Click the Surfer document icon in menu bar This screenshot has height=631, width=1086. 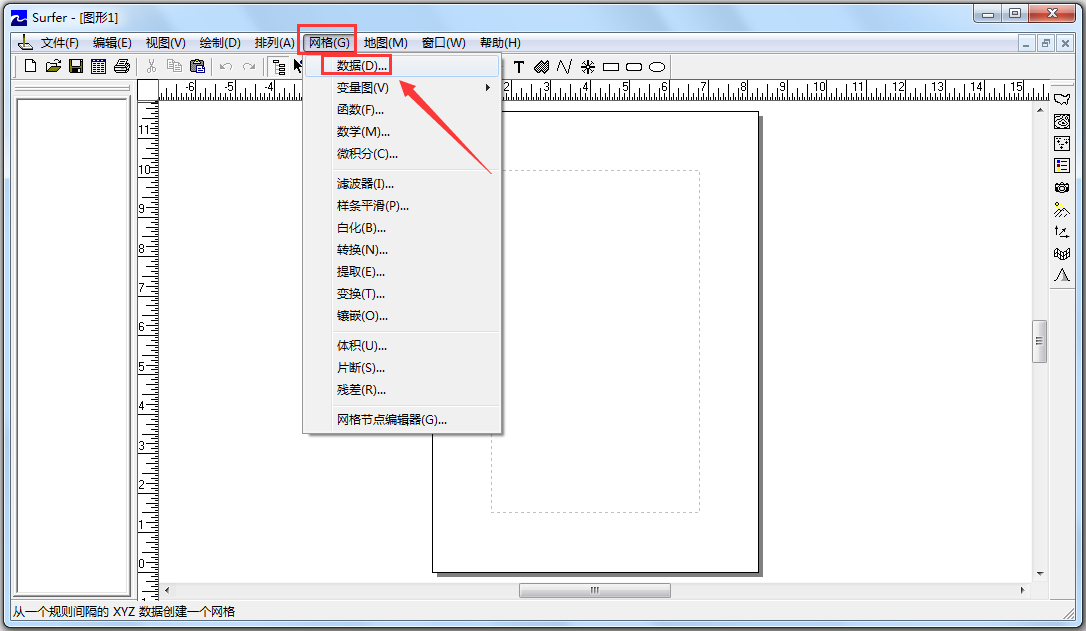24,42
